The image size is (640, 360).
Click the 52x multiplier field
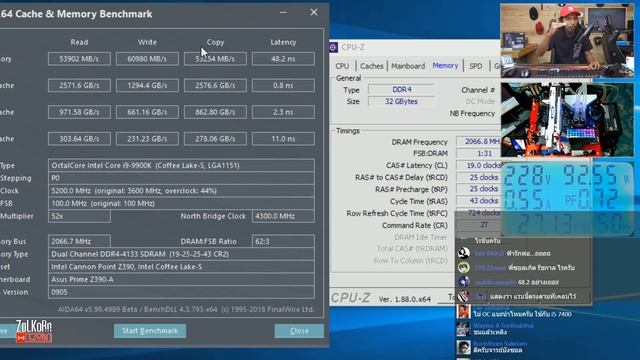(79, 216)
